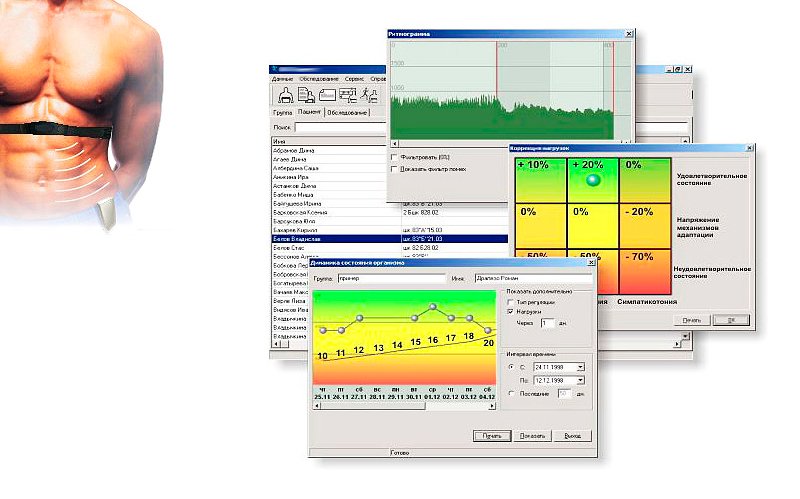Click the data point above day 16

click(433, 307)
